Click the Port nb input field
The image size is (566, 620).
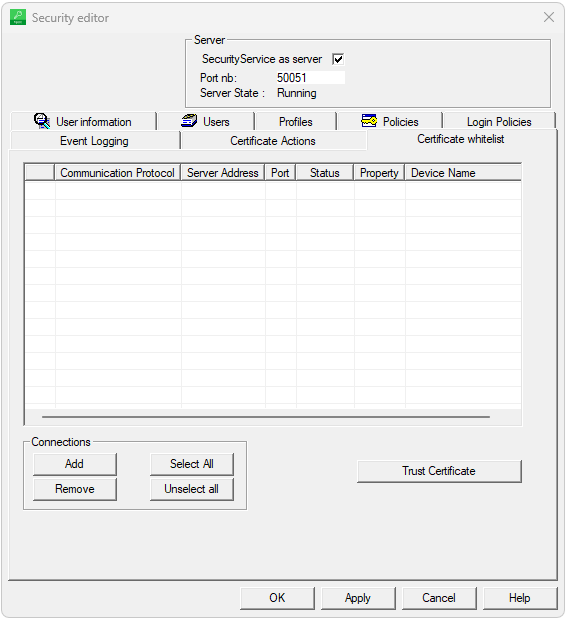coord(310,78)
